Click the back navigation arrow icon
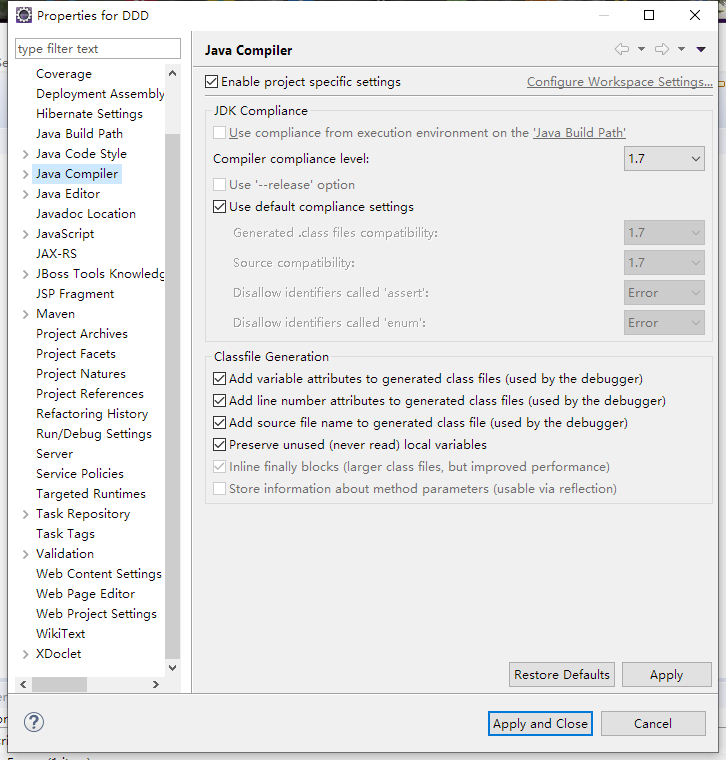This screenshot has width=726, height=760. [x=622, y=49]
